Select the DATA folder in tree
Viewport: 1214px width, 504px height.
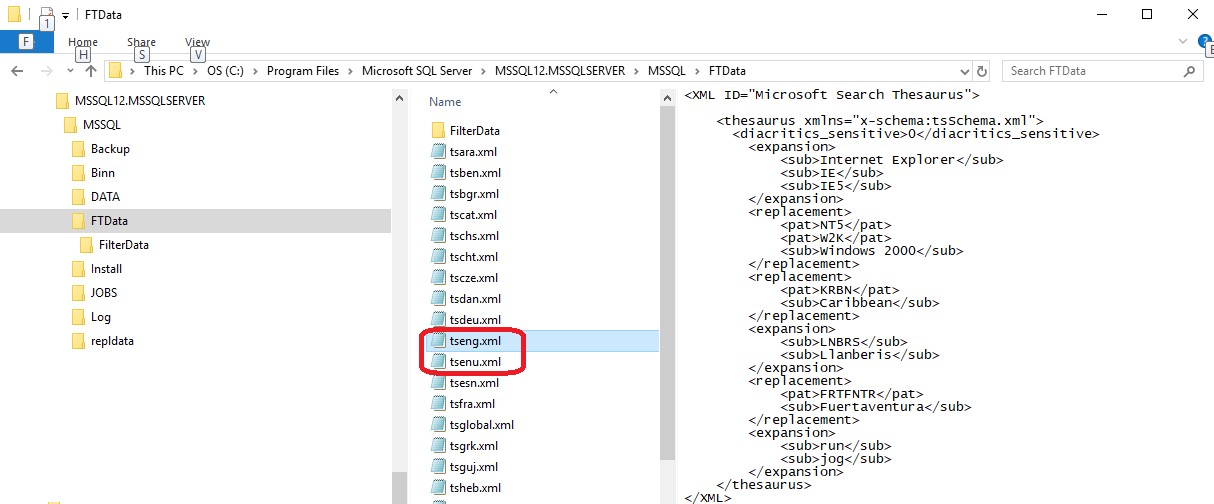(x=105, y=197)
